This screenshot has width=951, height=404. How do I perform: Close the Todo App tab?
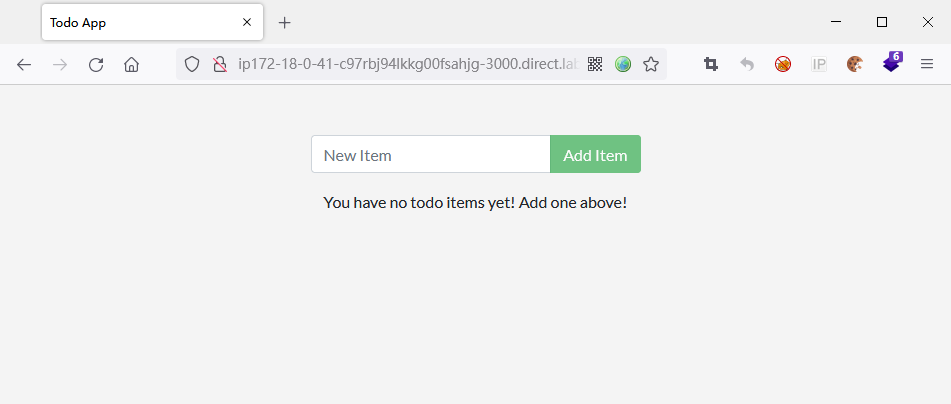pyautogui.click(x=247, y=22)
